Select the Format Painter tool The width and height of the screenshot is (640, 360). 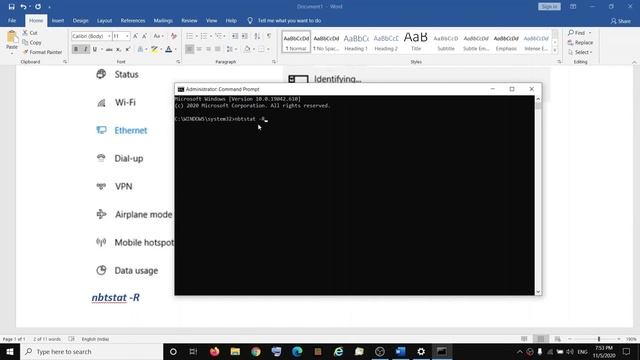(42, 52)
